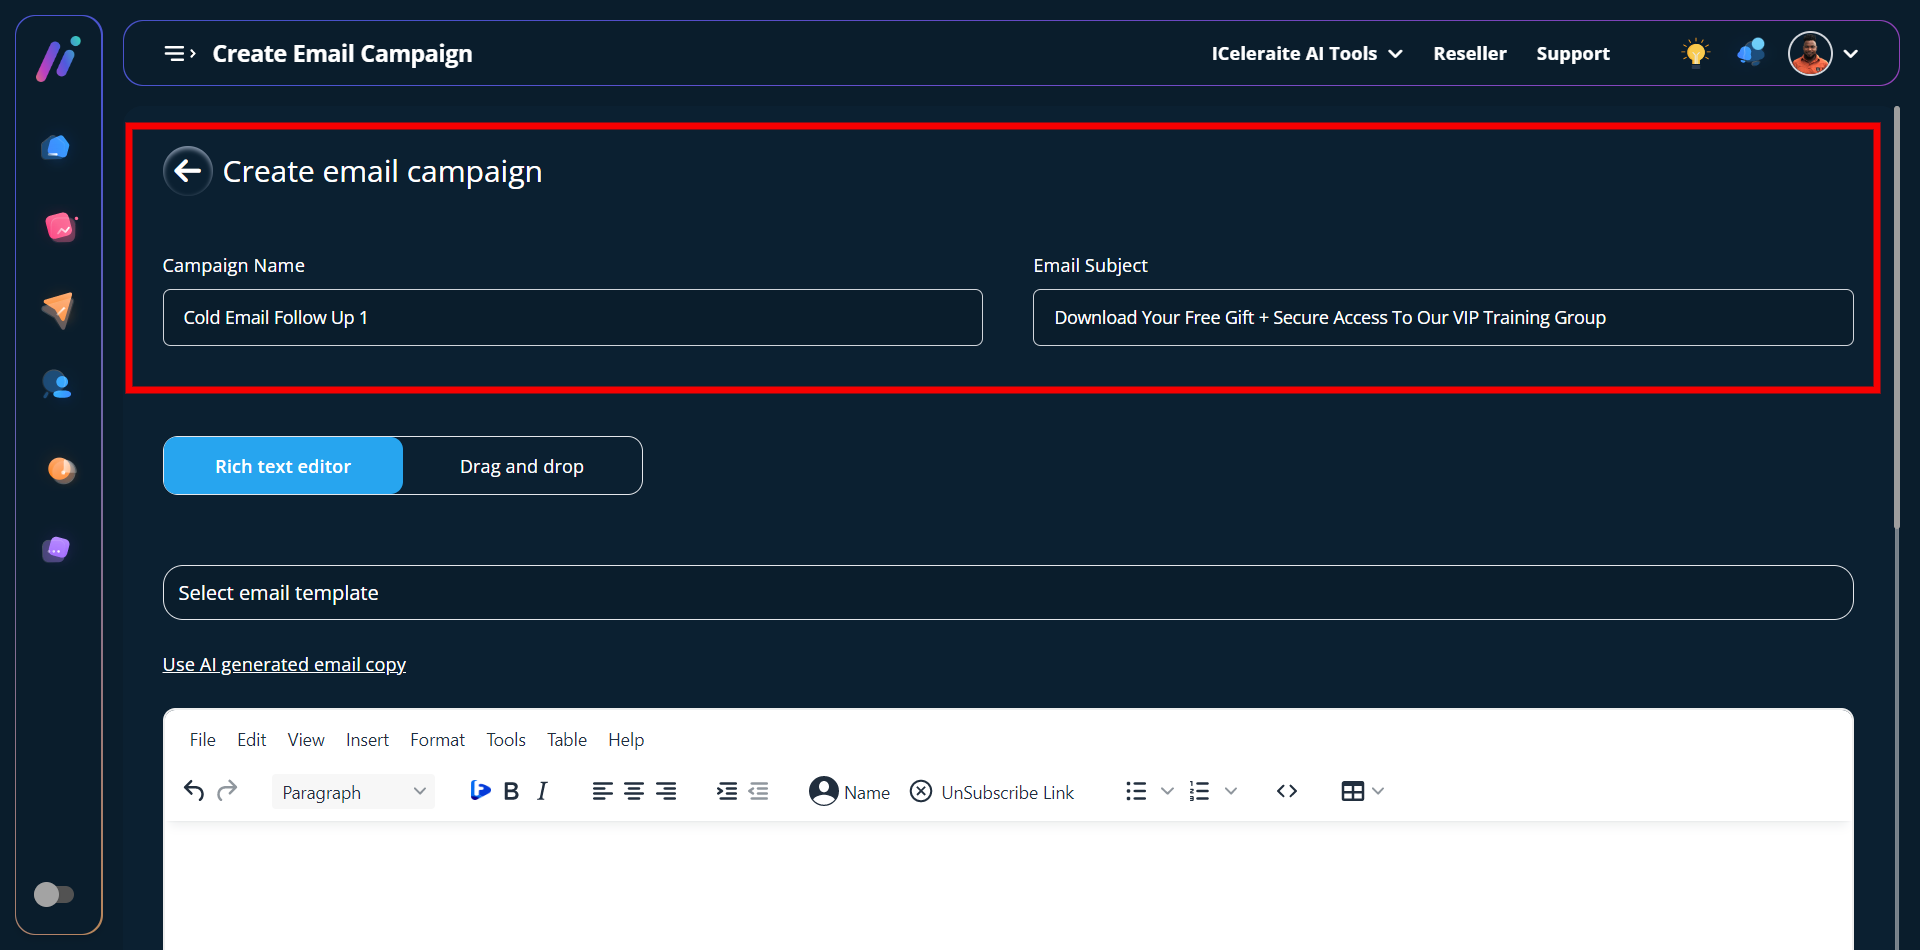Click the back arrow beside Create email campaign

pyautogui.click(x=188, y=171)
